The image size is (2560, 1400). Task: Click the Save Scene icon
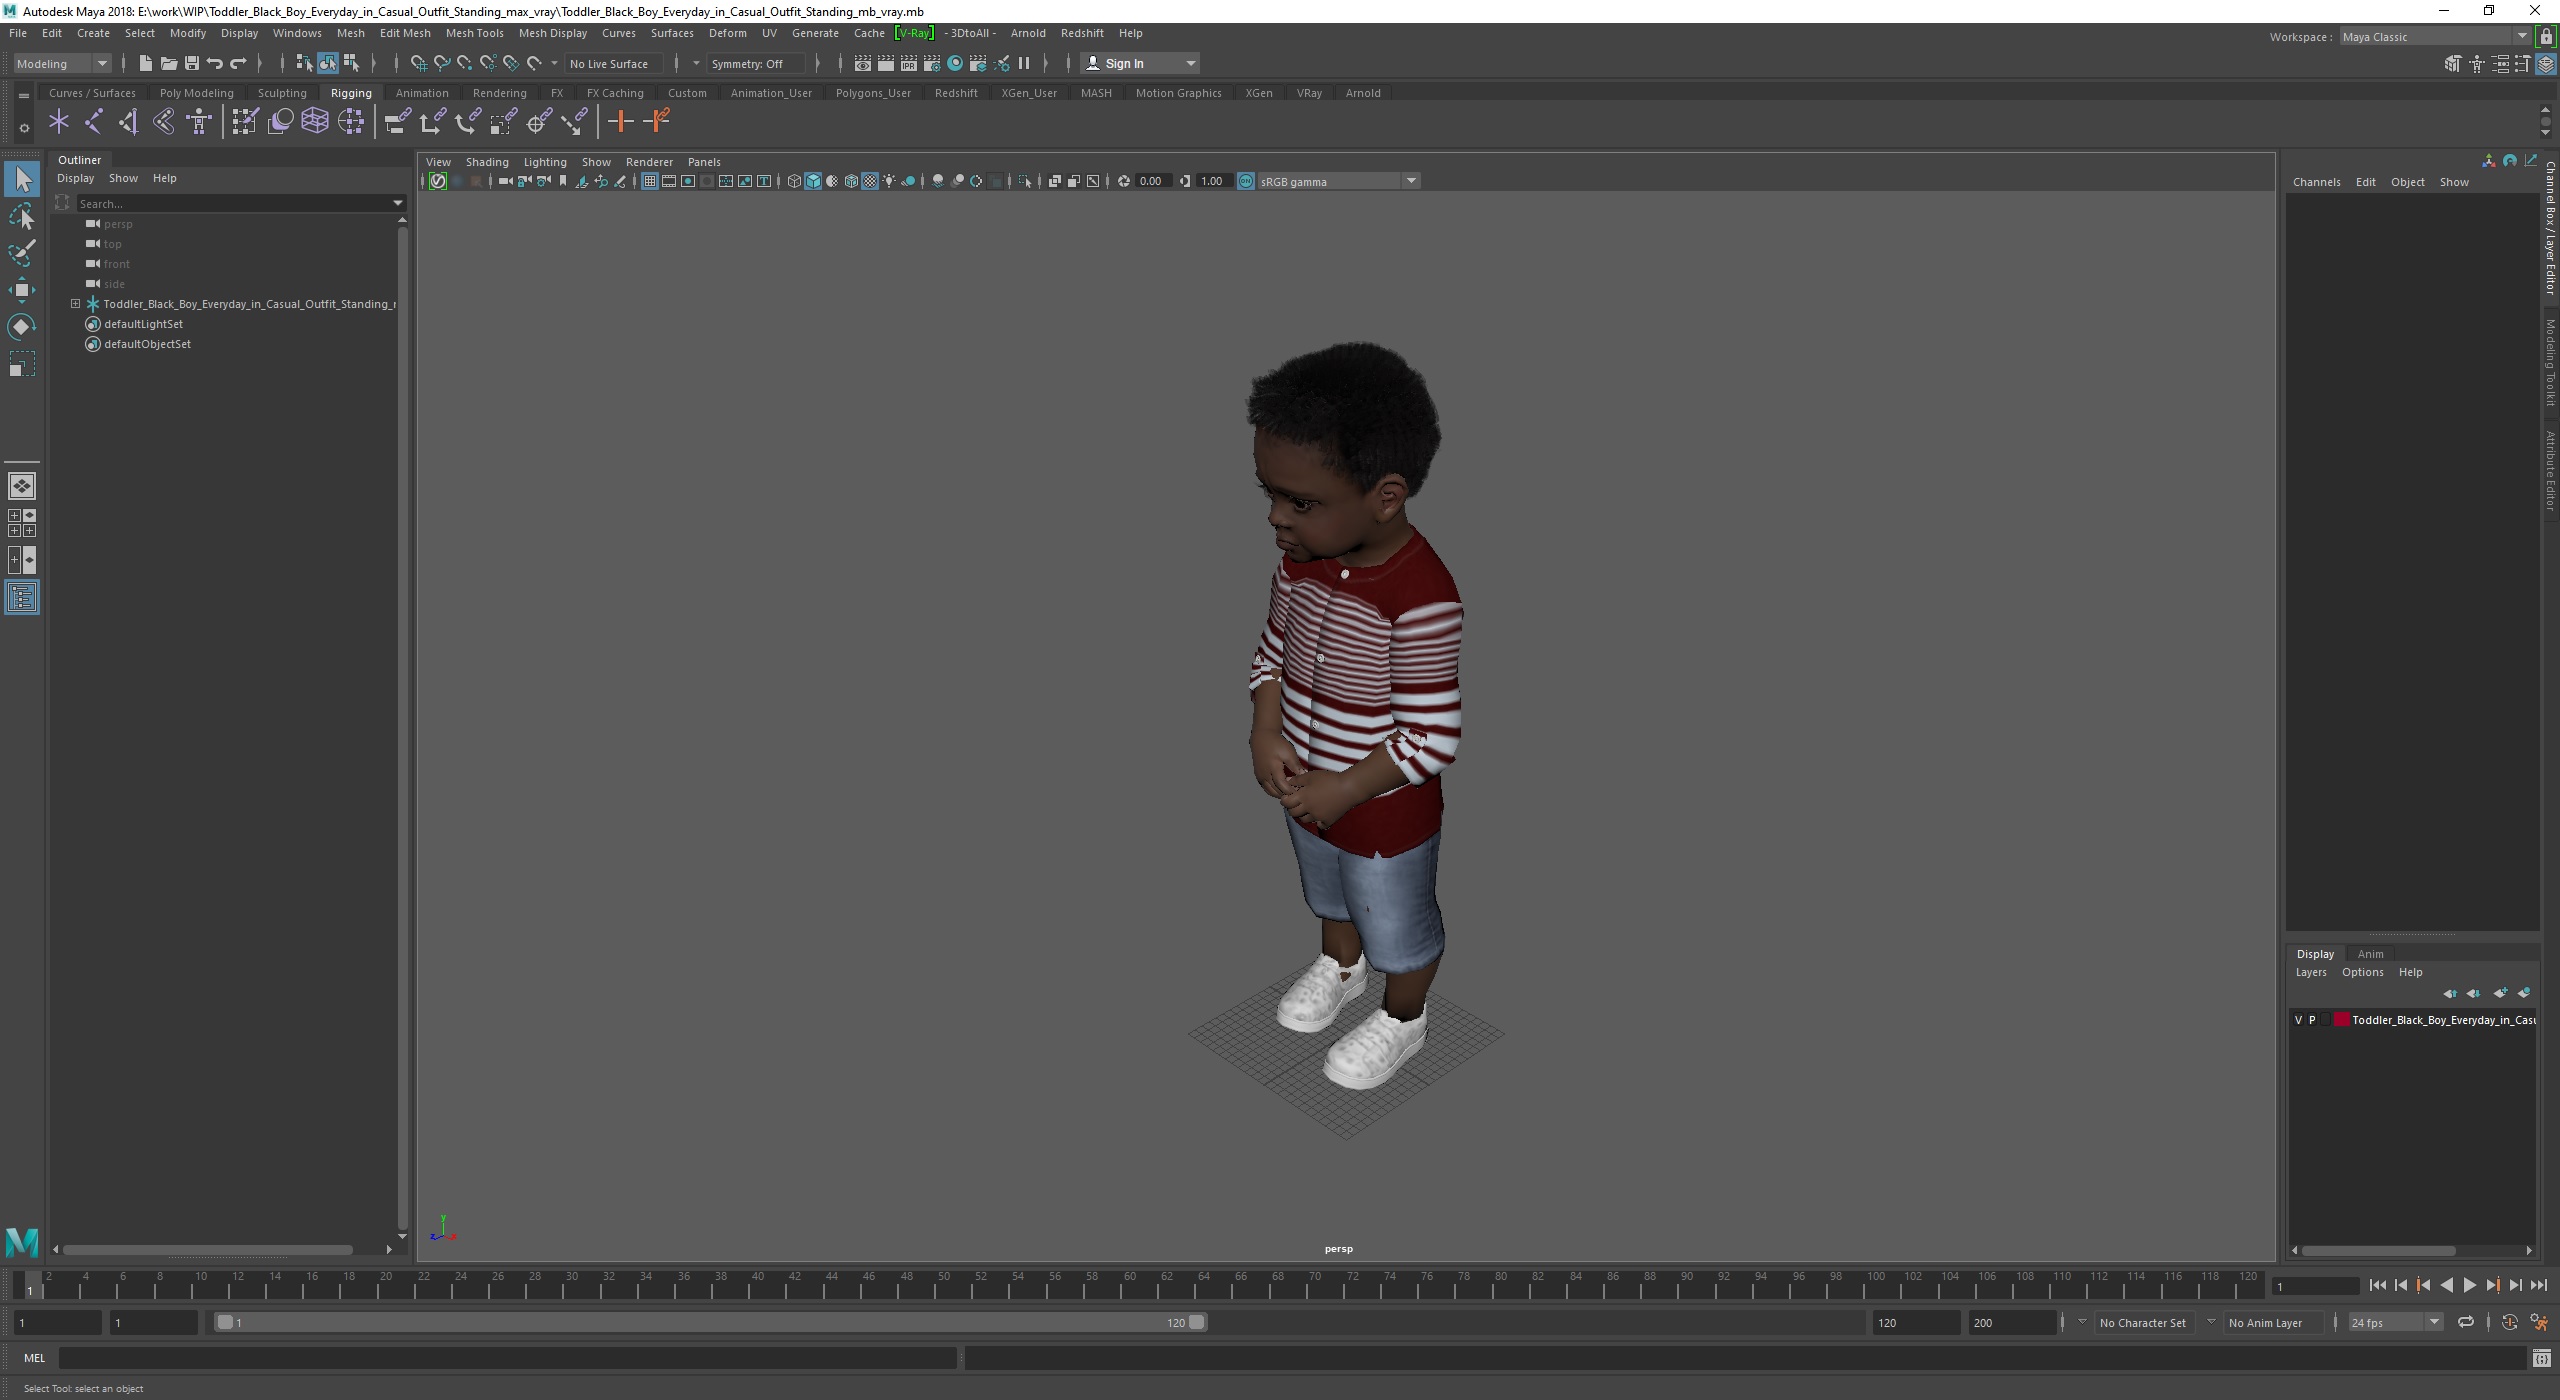coord(191,64)
